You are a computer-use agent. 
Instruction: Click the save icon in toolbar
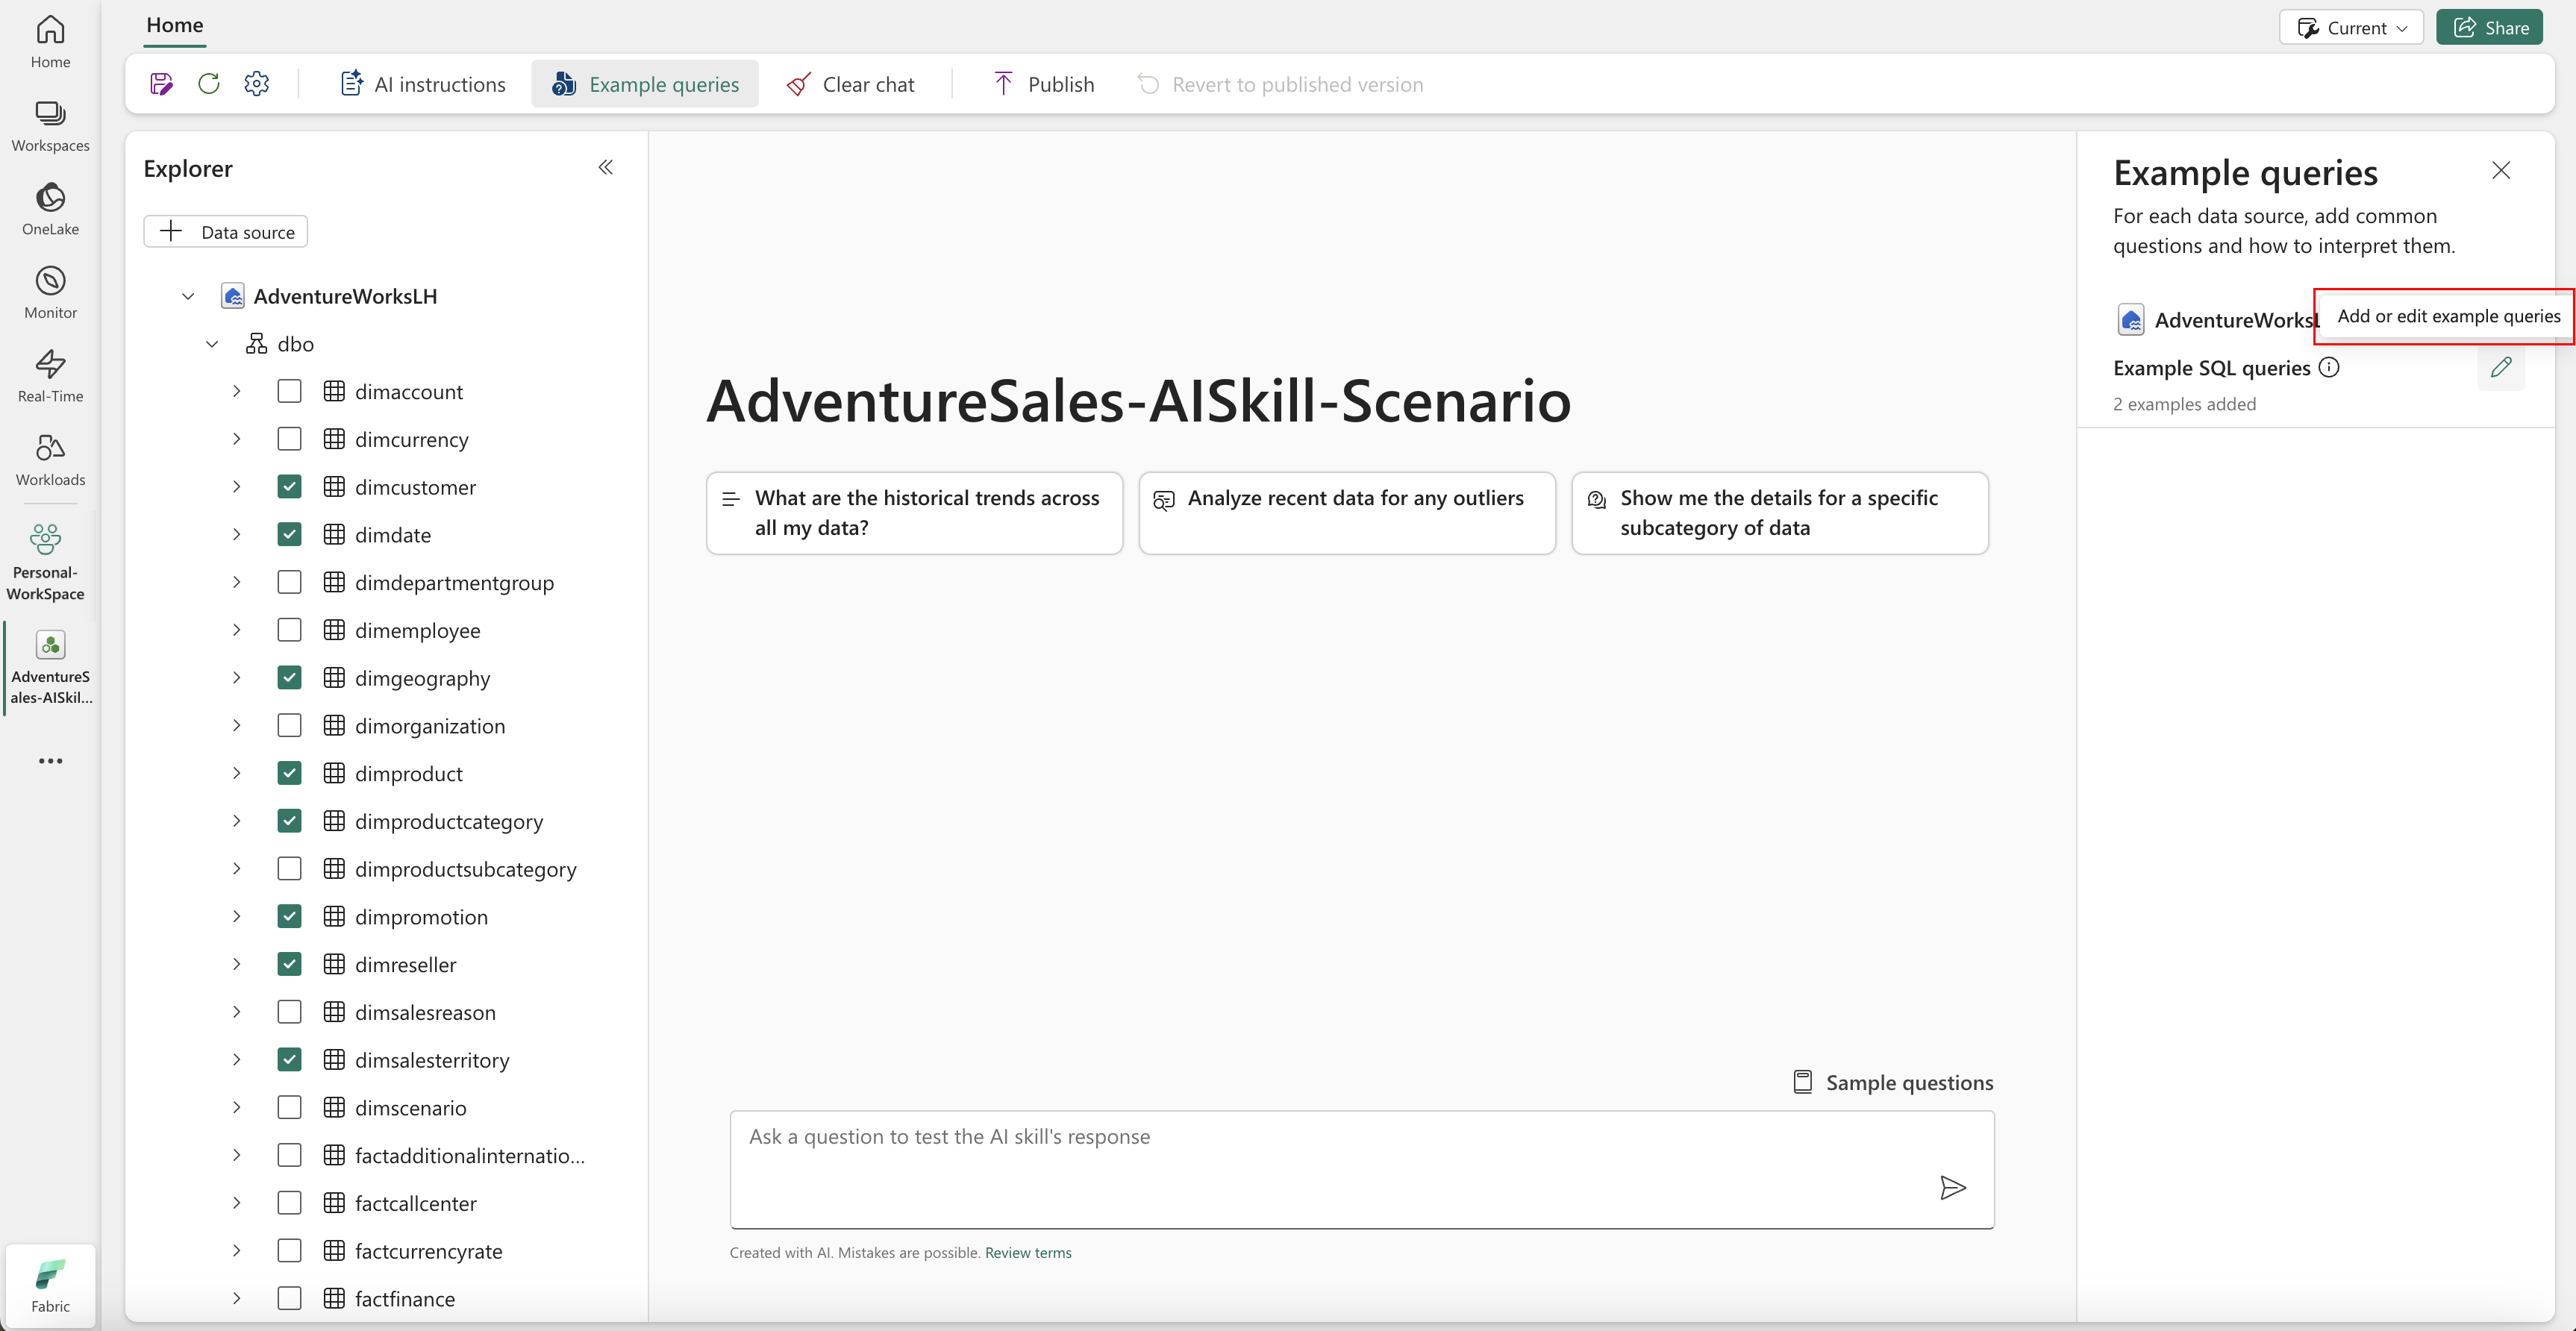coord(161,84)
